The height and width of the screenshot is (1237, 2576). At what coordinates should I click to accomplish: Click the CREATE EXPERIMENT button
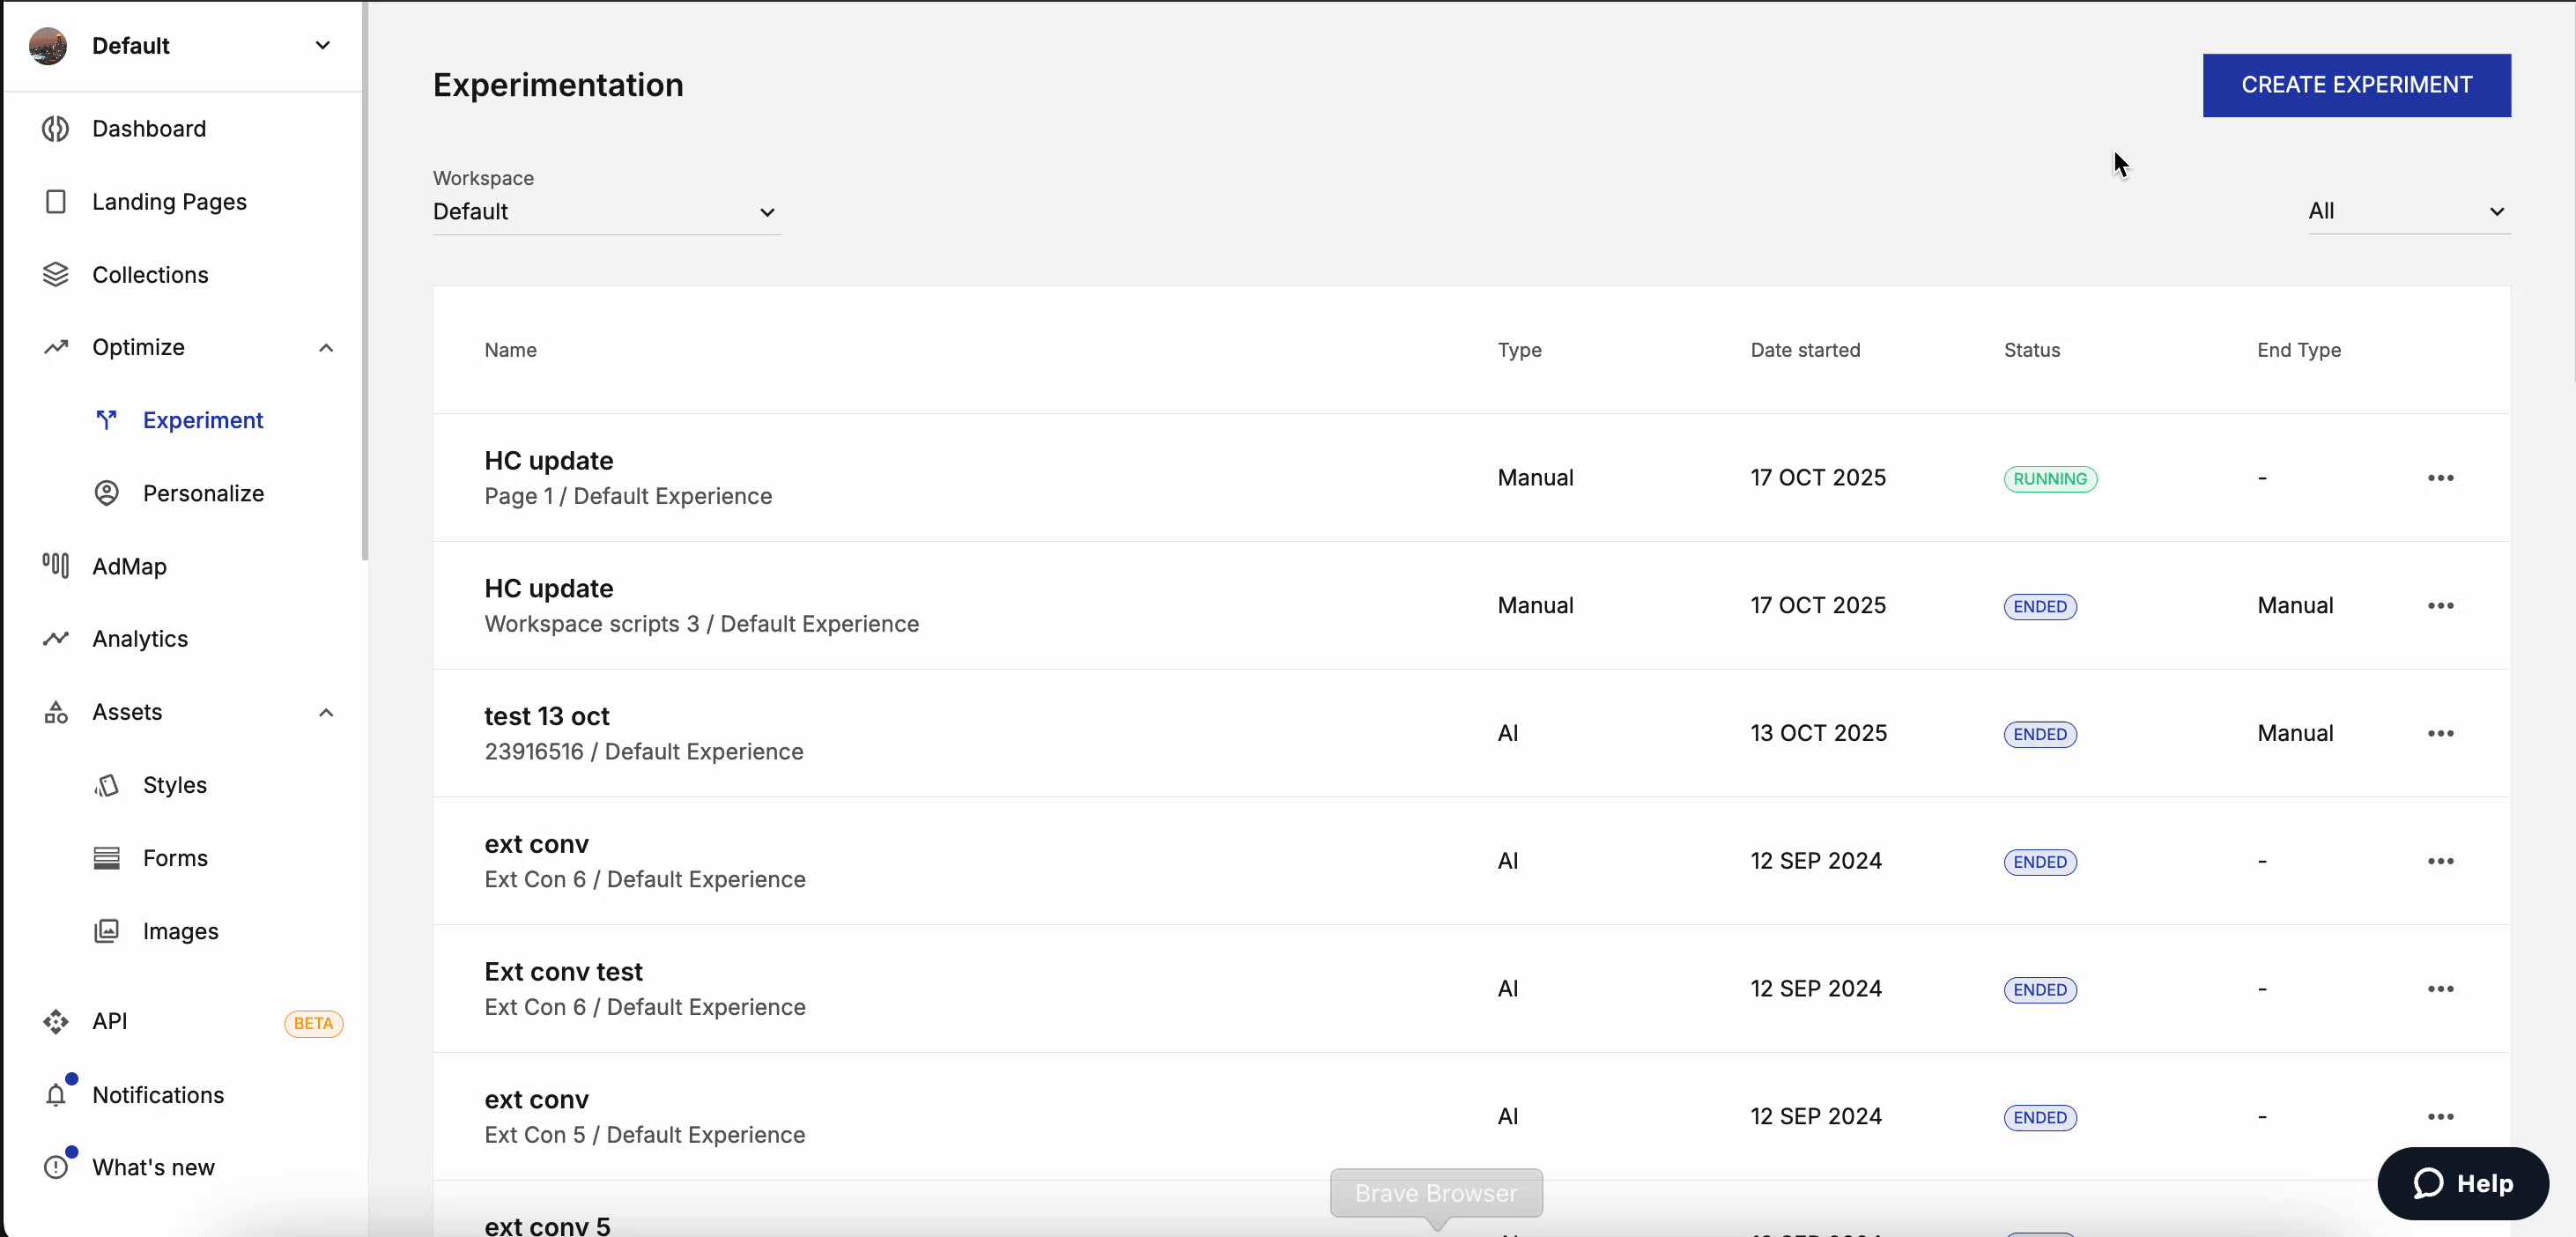click(2356, 86)
